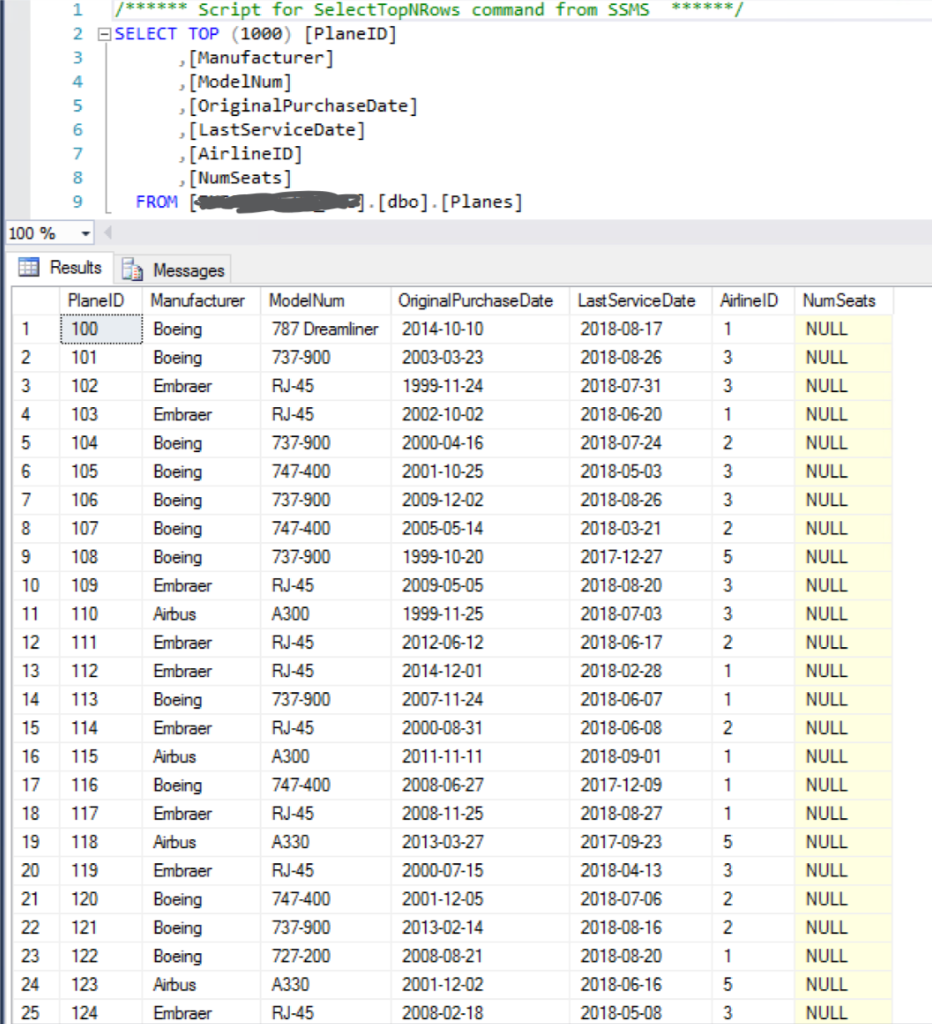This screenshot has width=932, height=1024.
Task: Click the OriginalPurchaseDate column header
Action: coord(474,300)
